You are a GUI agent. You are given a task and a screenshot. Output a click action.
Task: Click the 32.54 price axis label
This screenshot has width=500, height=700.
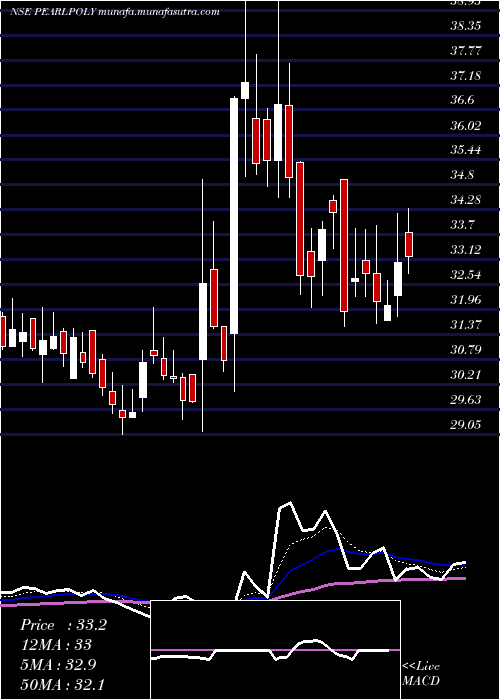(466, 275)
